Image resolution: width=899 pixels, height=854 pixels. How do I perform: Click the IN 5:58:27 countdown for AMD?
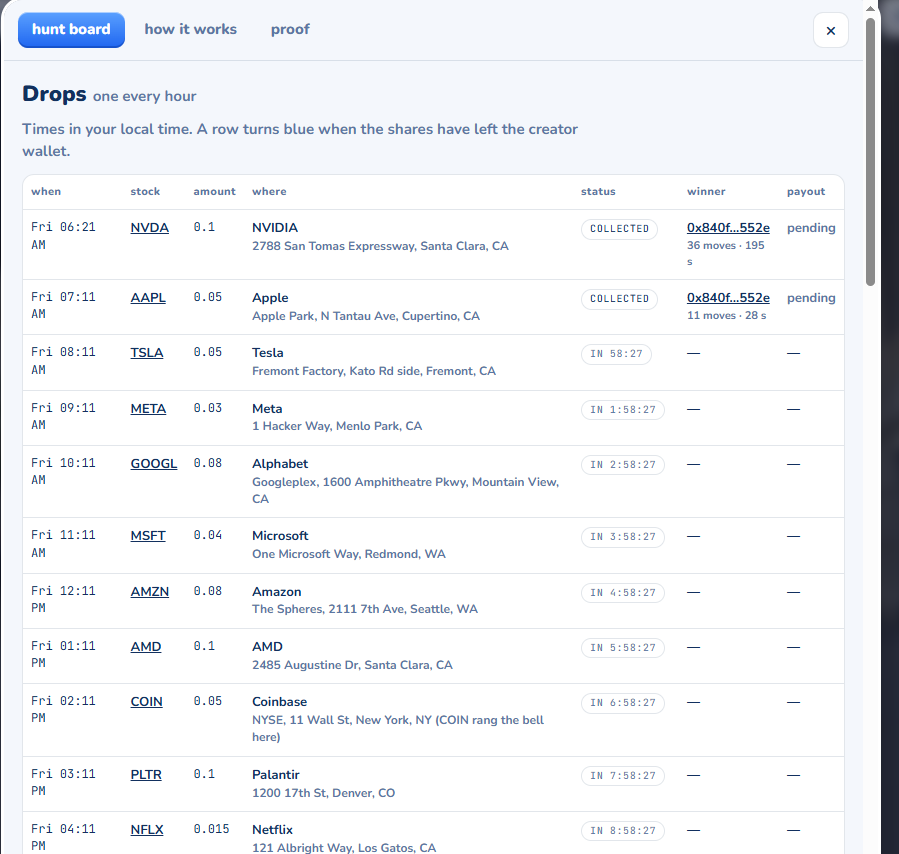pyautogui.click(x=623, y=648)
